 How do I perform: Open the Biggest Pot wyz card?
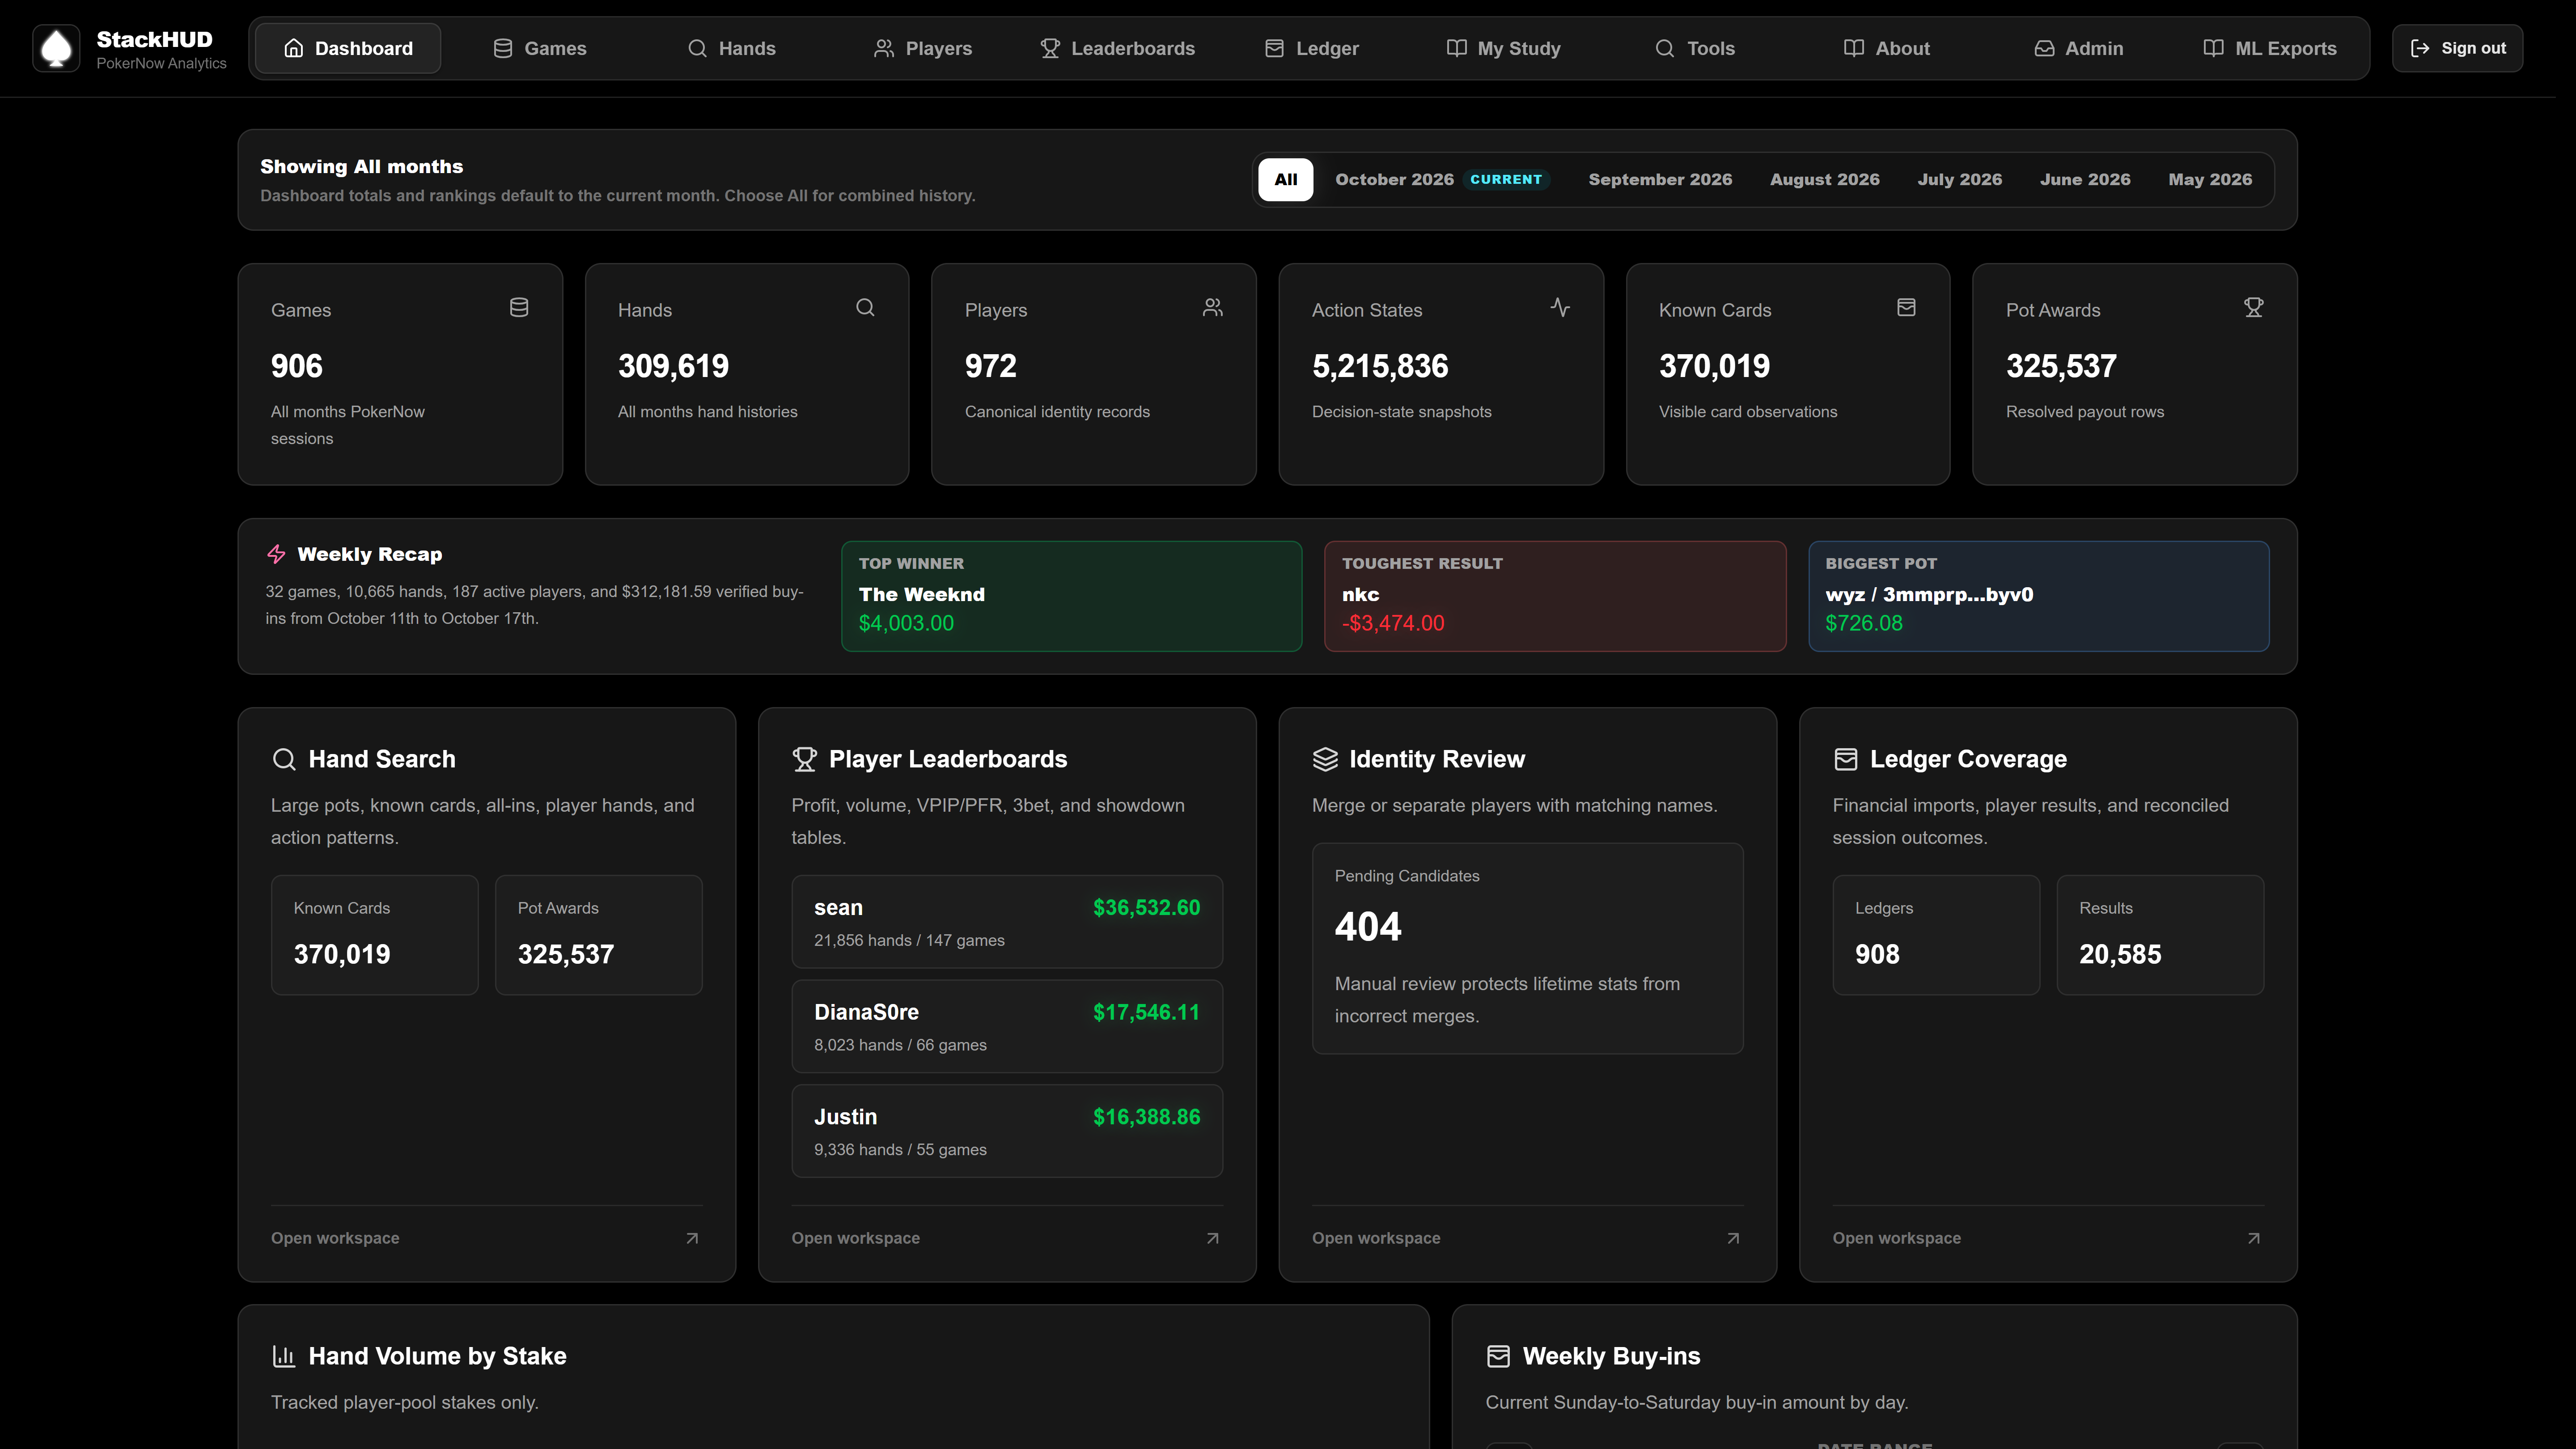point(2038,596)
